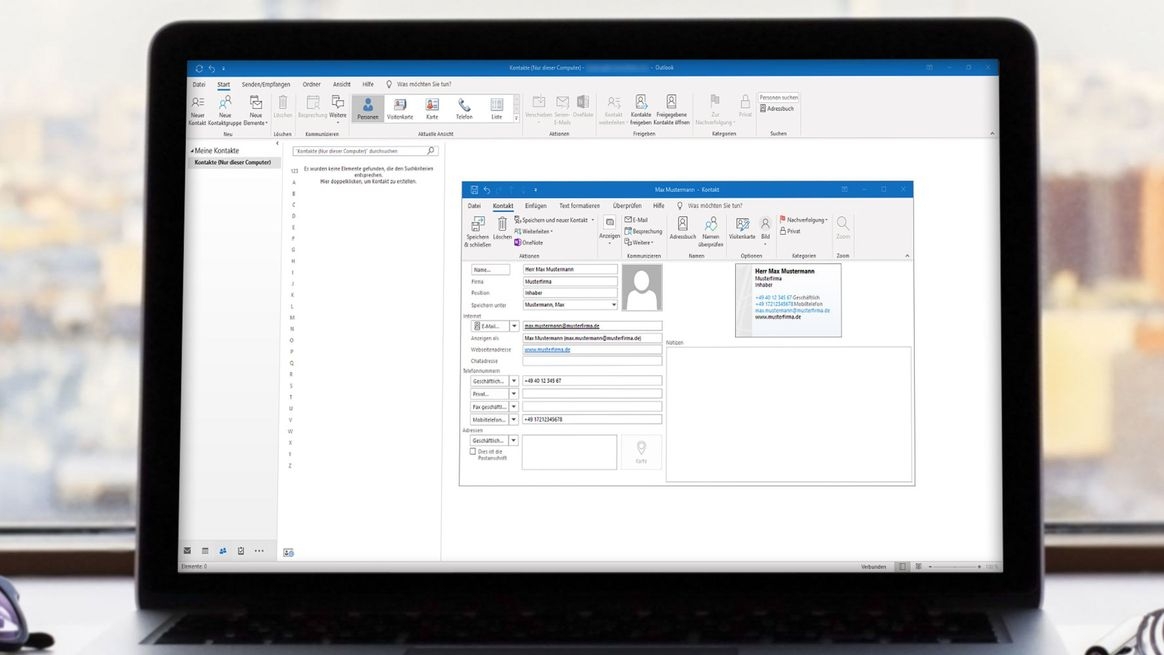Click the Name... button
This screenshot has width=1164, height=655.
click(490, 270)
